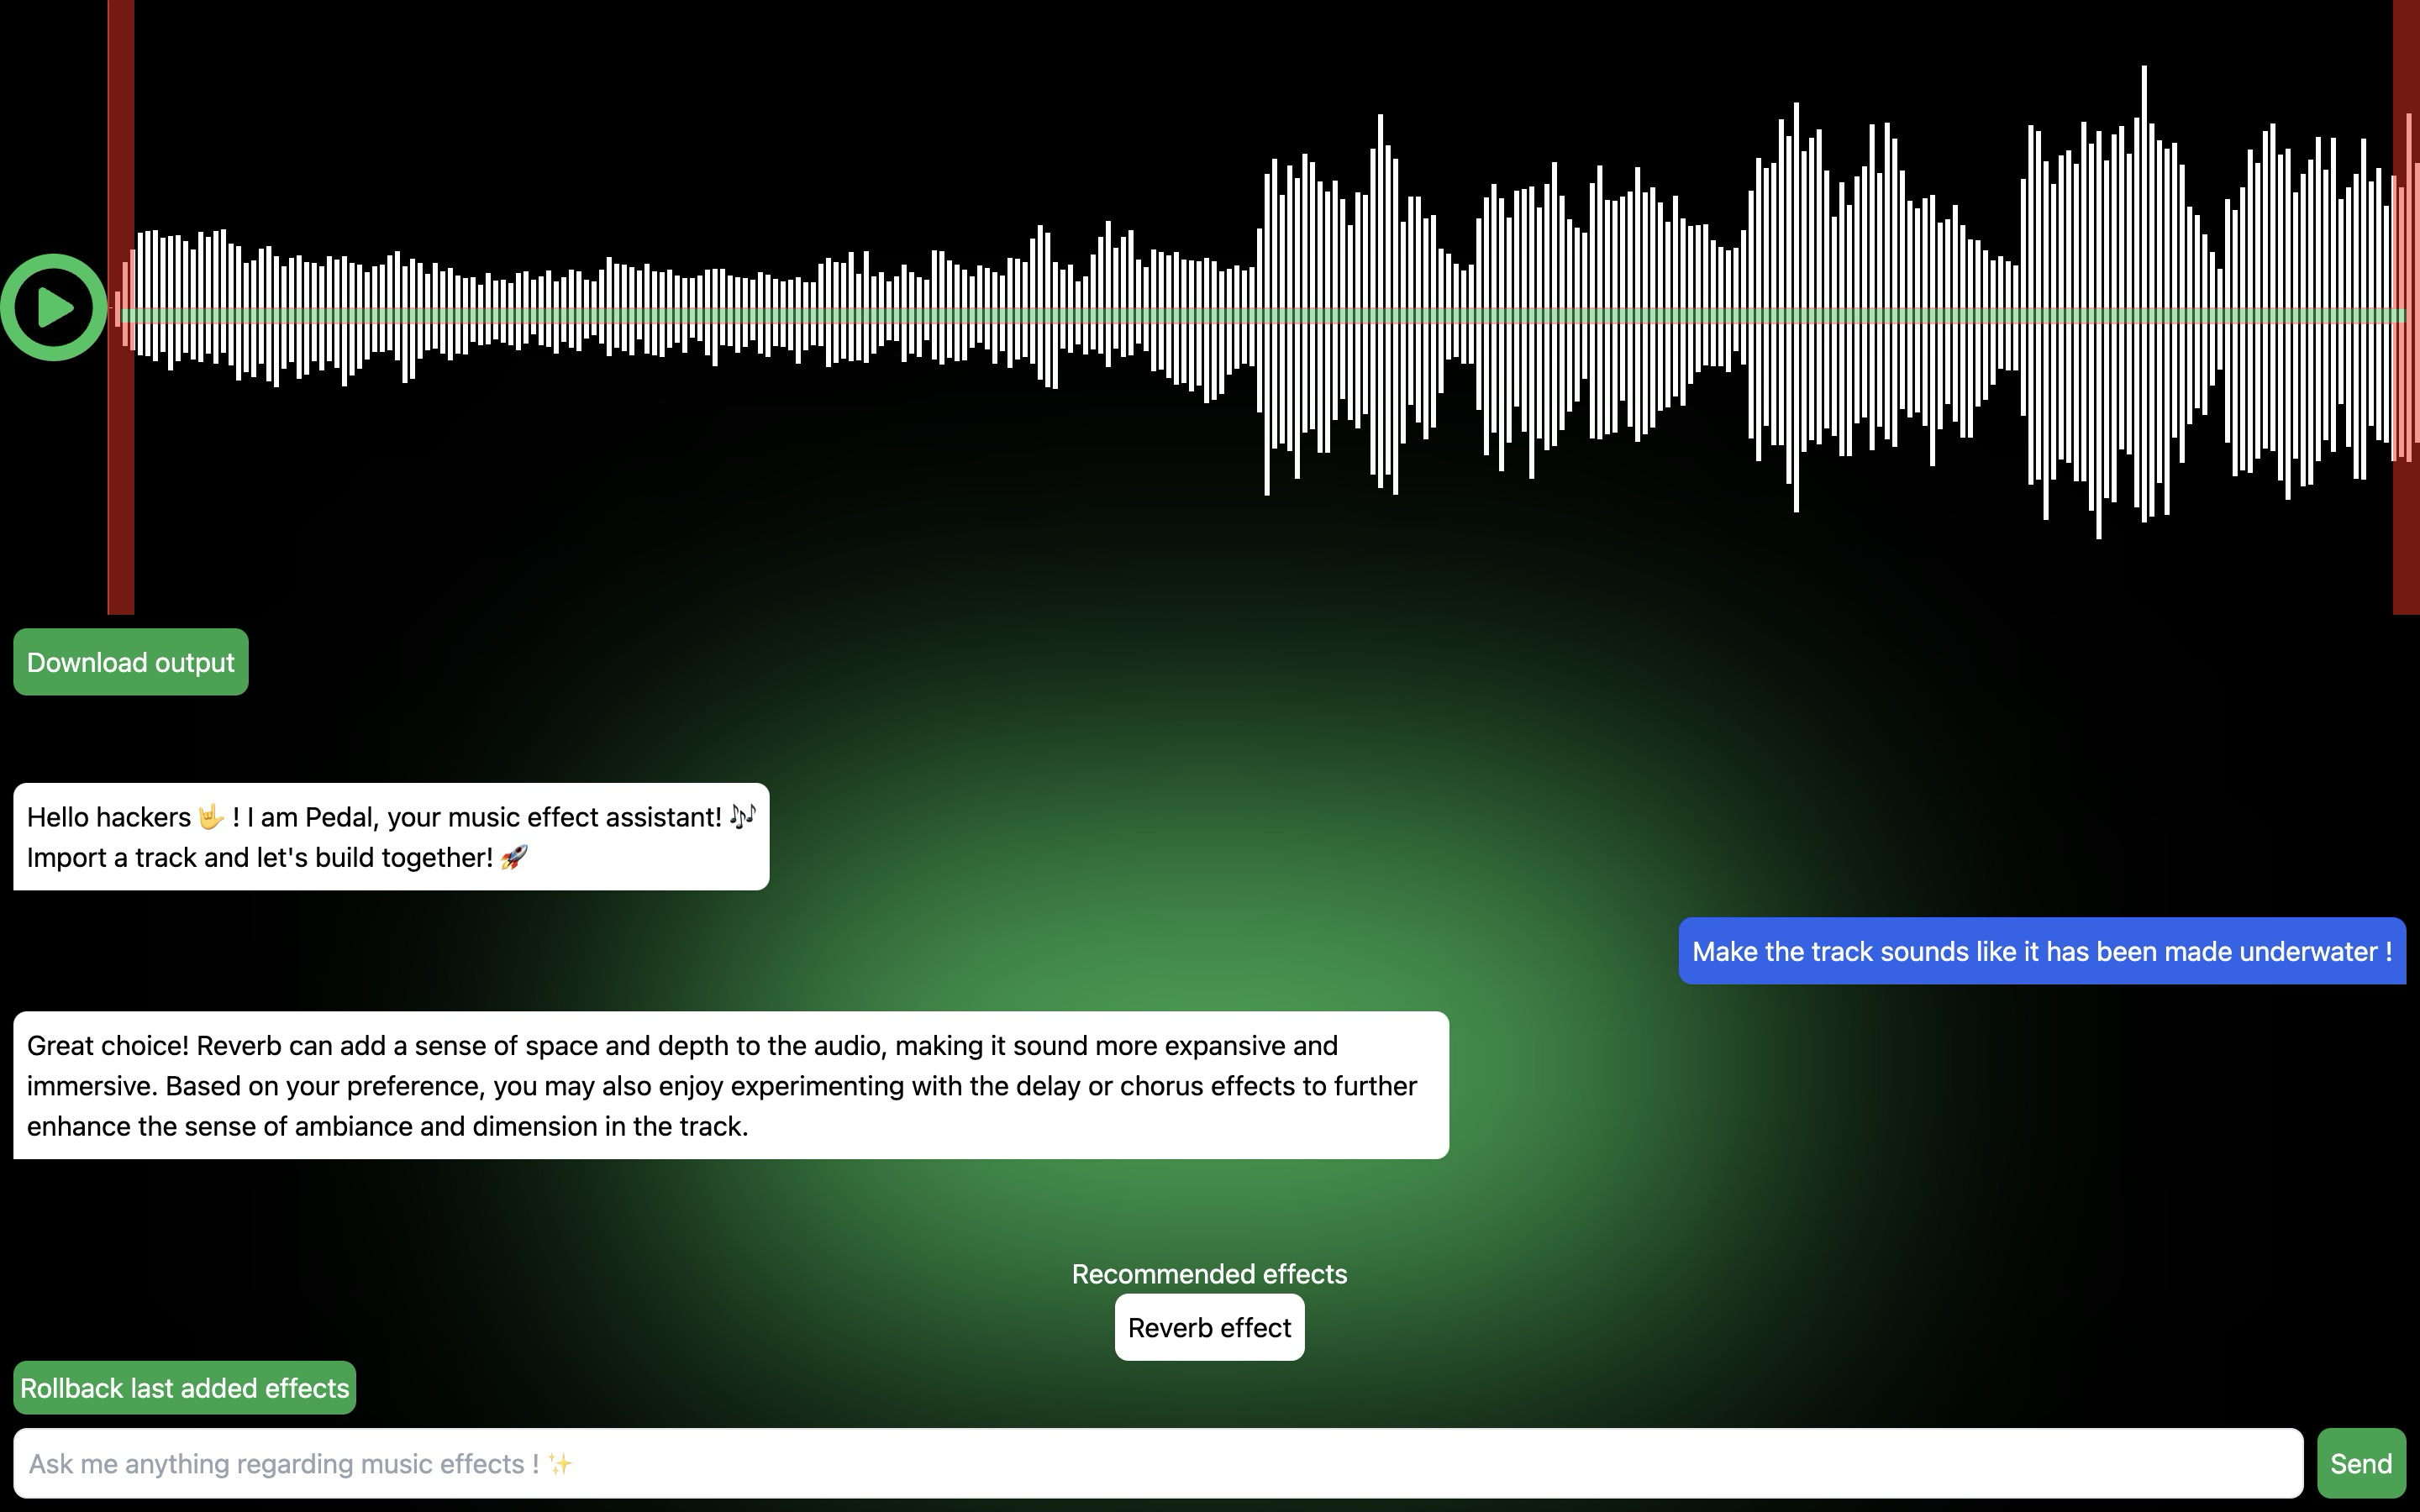Click Rollback last added effects

pos(185,1388)
